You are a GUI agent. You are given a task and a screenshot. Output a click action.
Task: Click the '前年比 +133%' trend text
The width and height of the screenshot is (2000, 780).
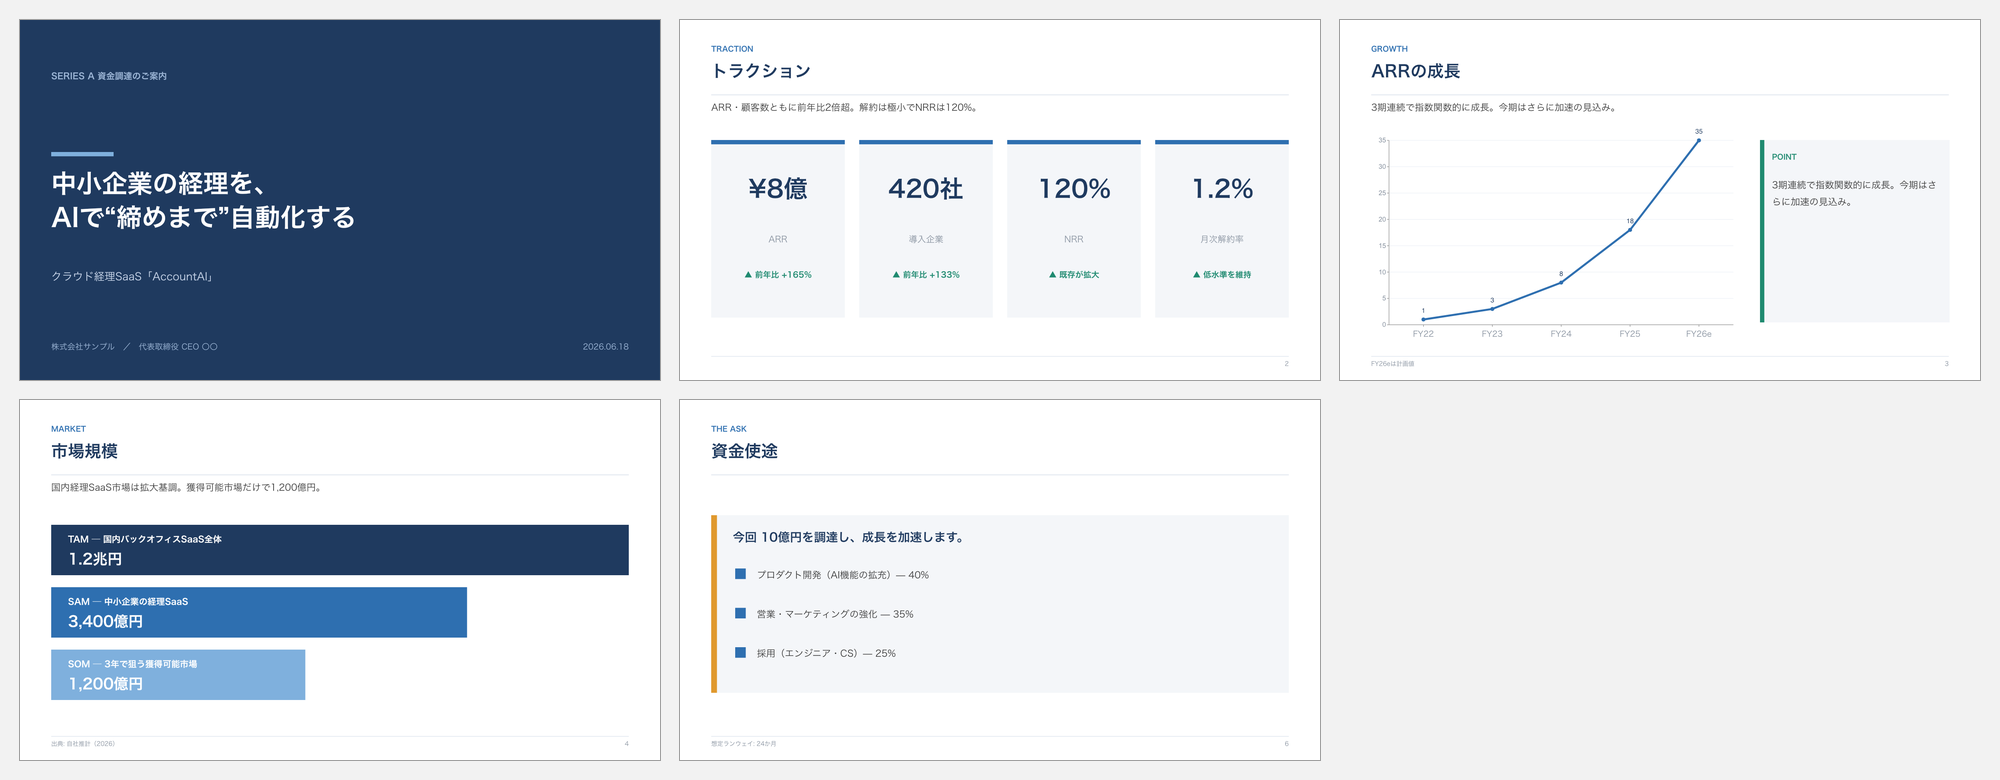pos(931,275)
